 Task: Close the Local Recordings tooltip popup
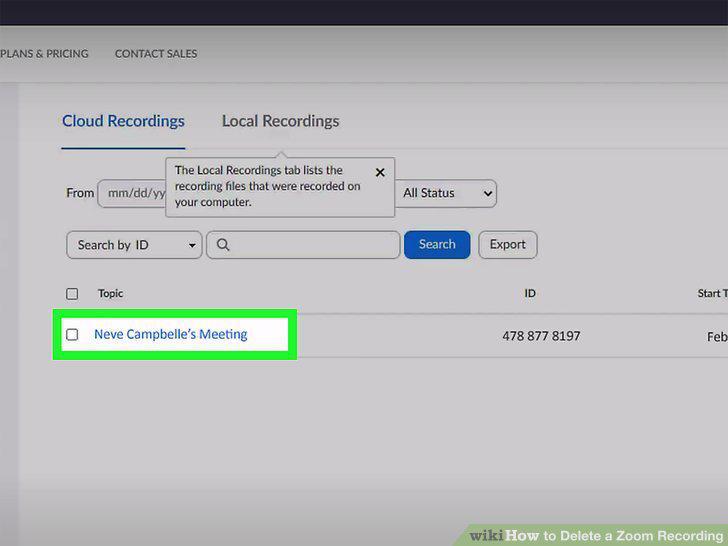click(x=380, y=172)
